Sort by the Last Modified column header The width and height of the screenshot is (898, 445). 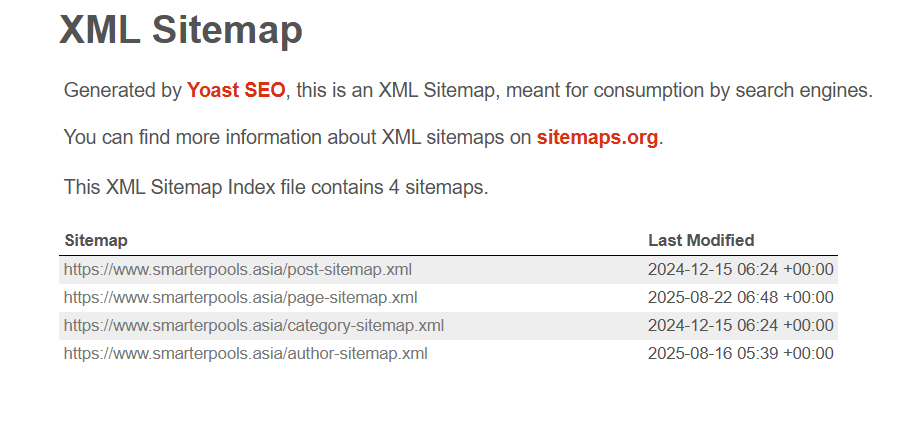(x=701, y=240)
